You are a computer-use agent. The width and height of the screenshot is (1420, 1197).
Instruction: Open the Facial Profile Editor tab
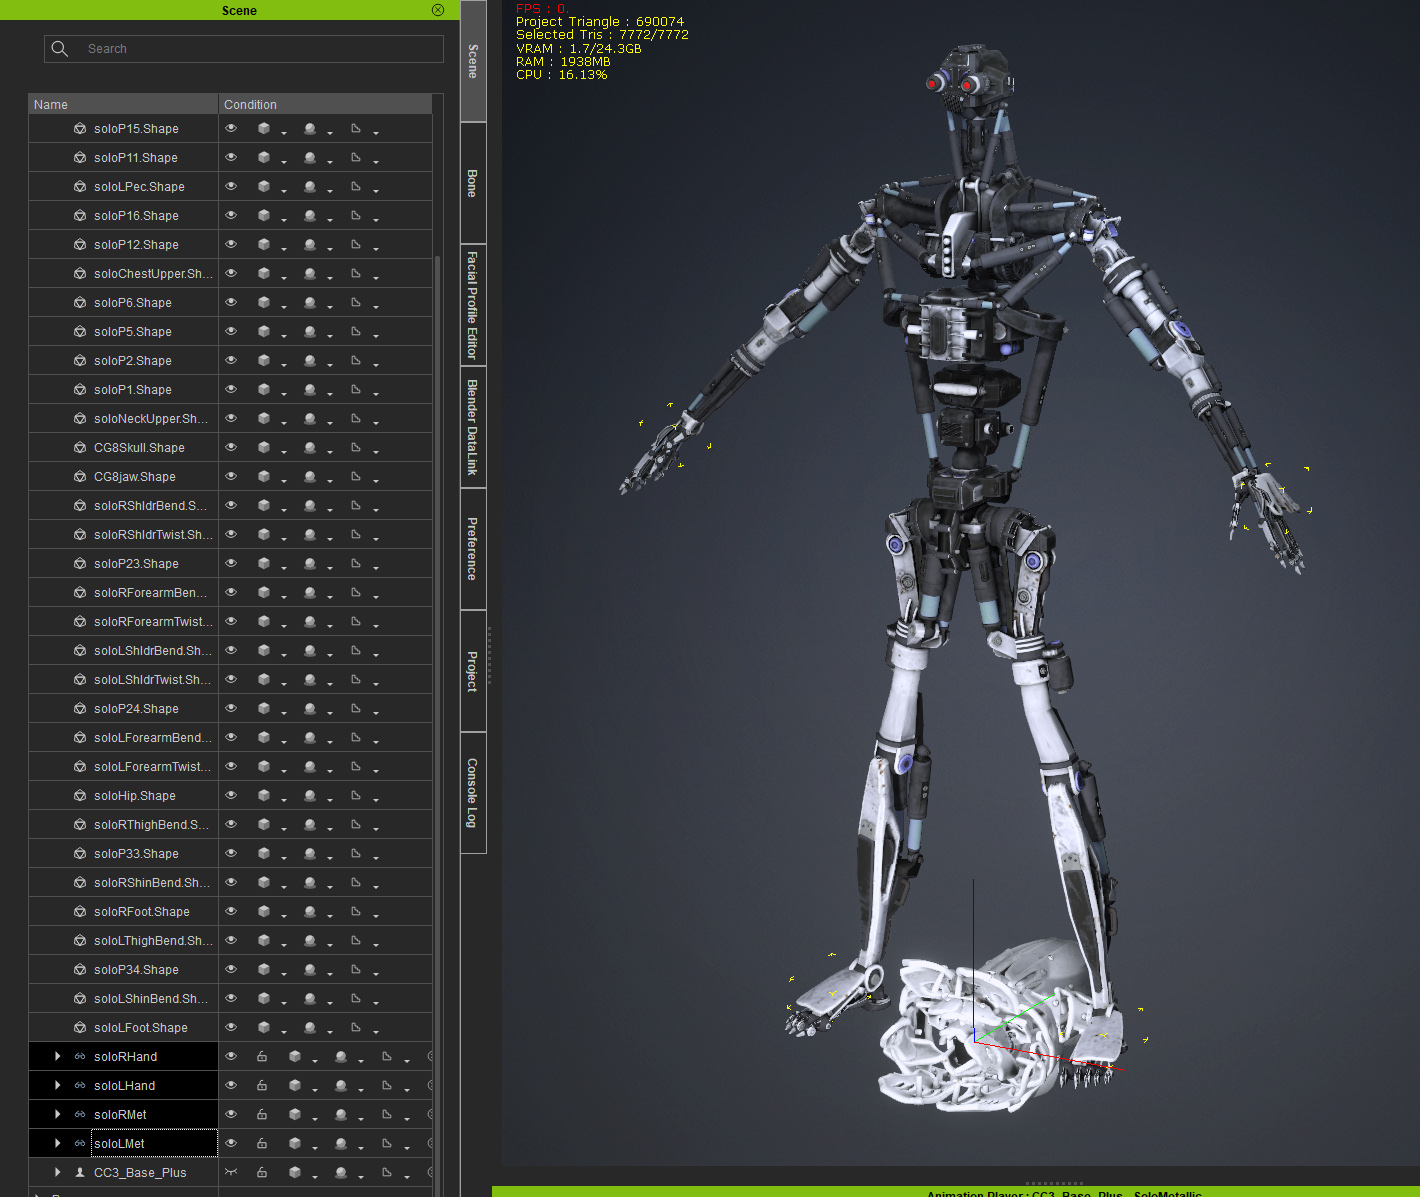[473, 305]
